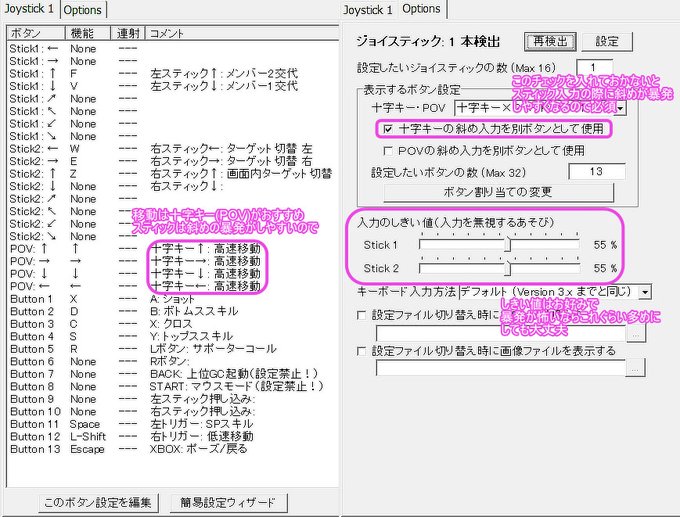Switch to Joystick 1 tab in right window
Image resolution: width=680 pixels, height=517 pixels.
click(x=368, y=10)
